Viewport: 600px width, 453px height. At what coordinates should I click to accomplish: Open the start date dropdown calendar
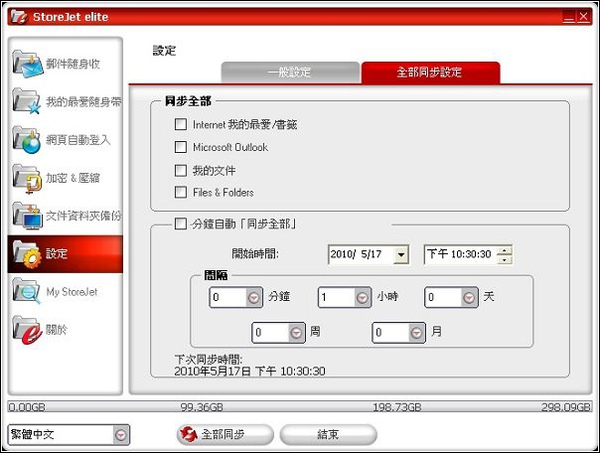(401, 255)
